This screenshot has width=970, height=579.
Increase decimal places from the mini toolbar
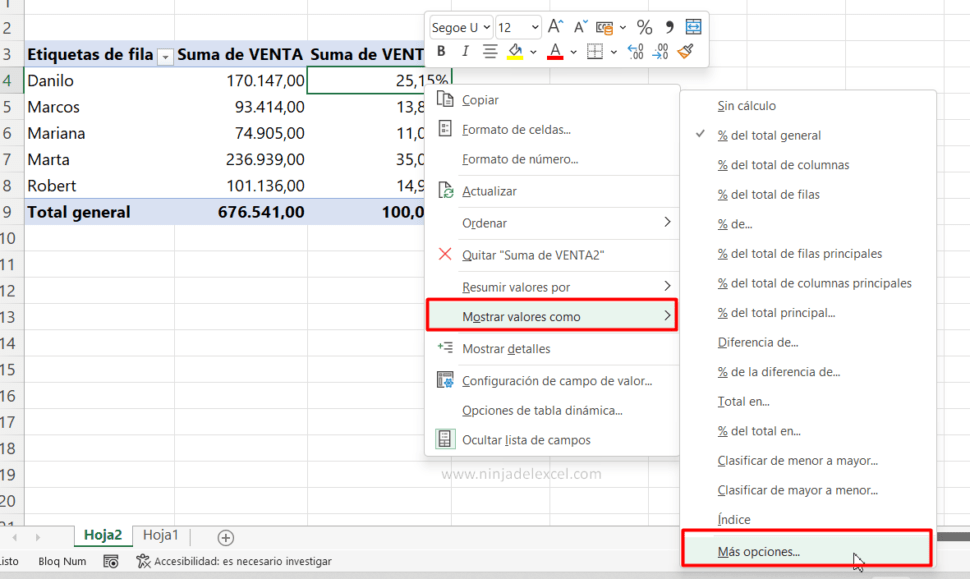click(634, 51)
